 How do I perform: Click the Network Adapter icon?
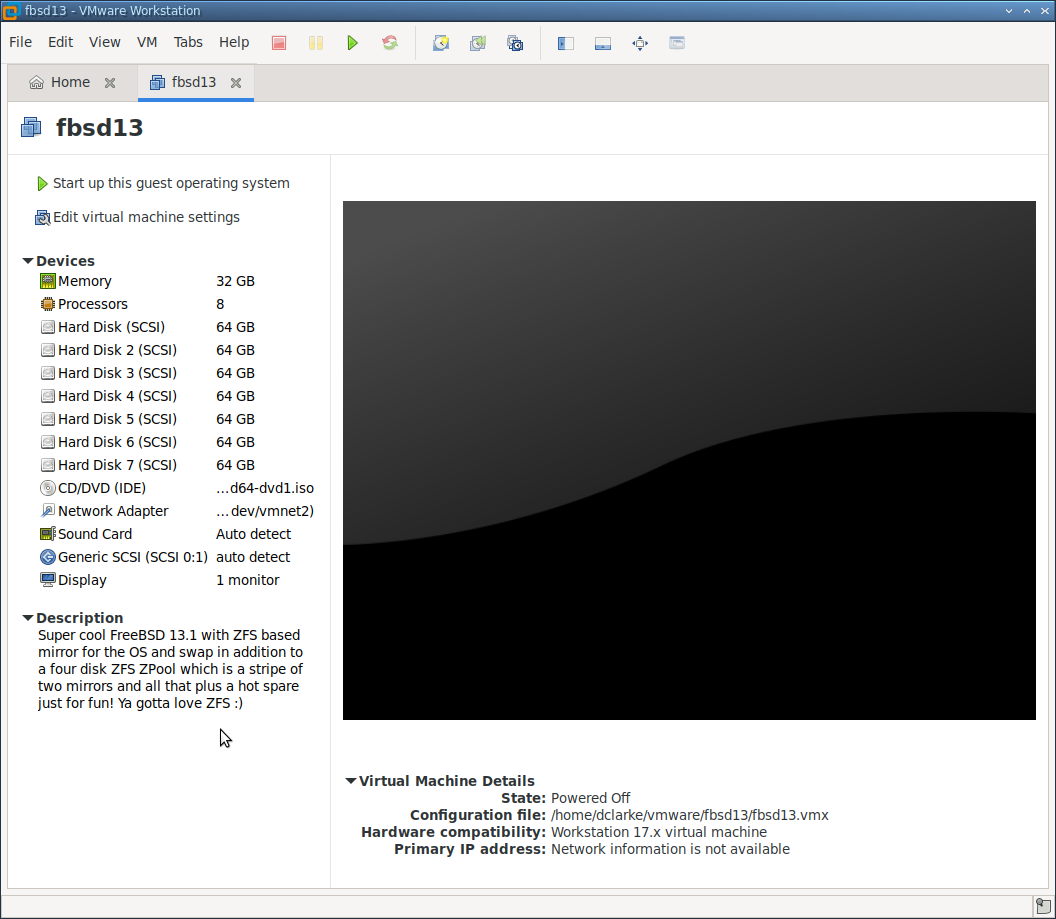point(48,511)
